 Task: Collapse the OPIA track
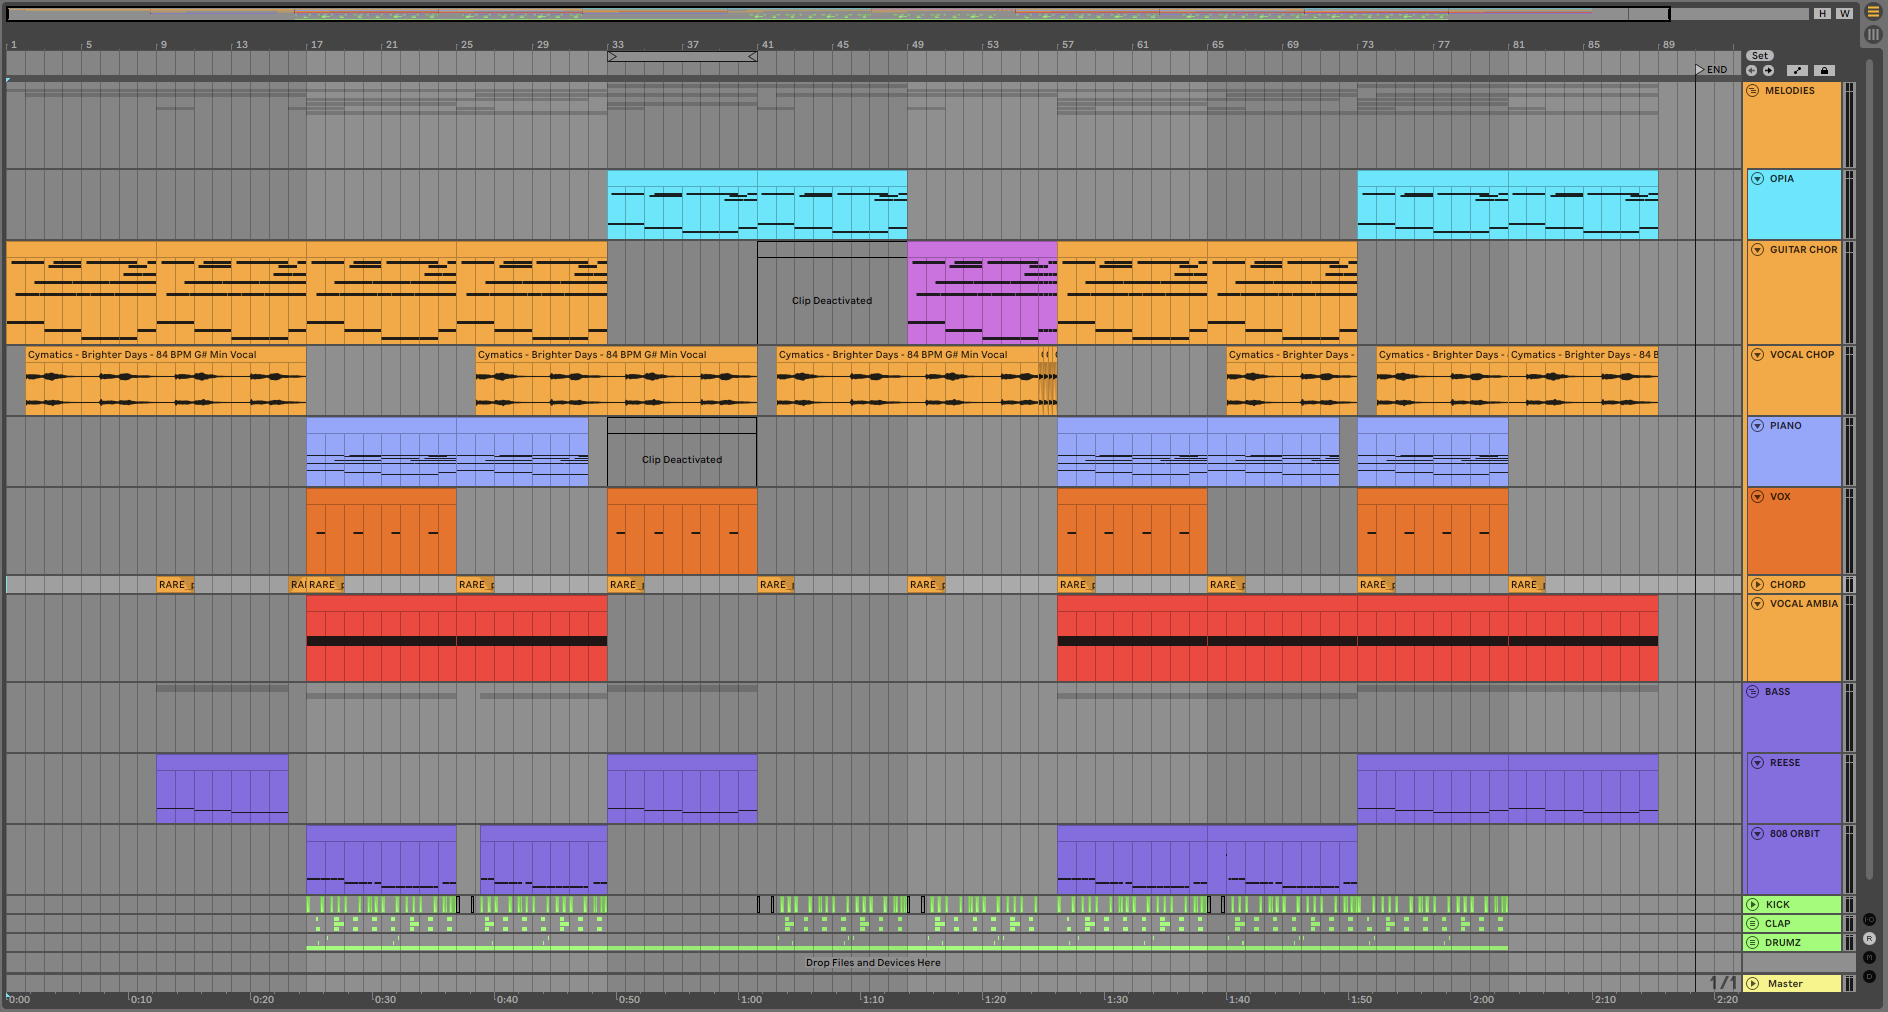[1757, 179]
